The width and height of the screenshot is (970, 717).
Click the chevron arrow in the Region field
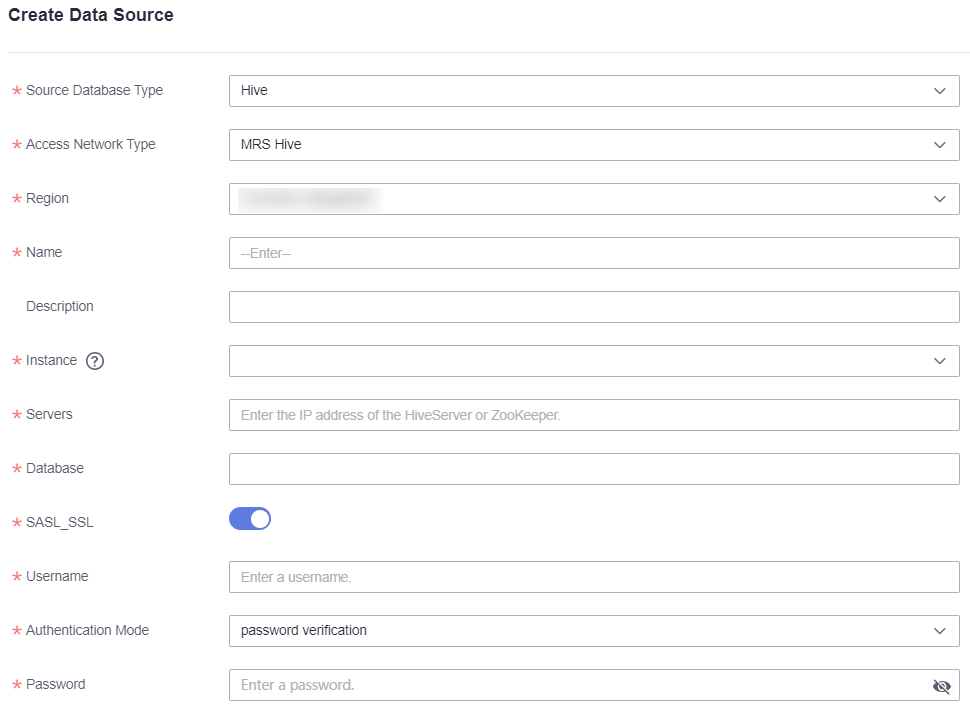(939, 199)
